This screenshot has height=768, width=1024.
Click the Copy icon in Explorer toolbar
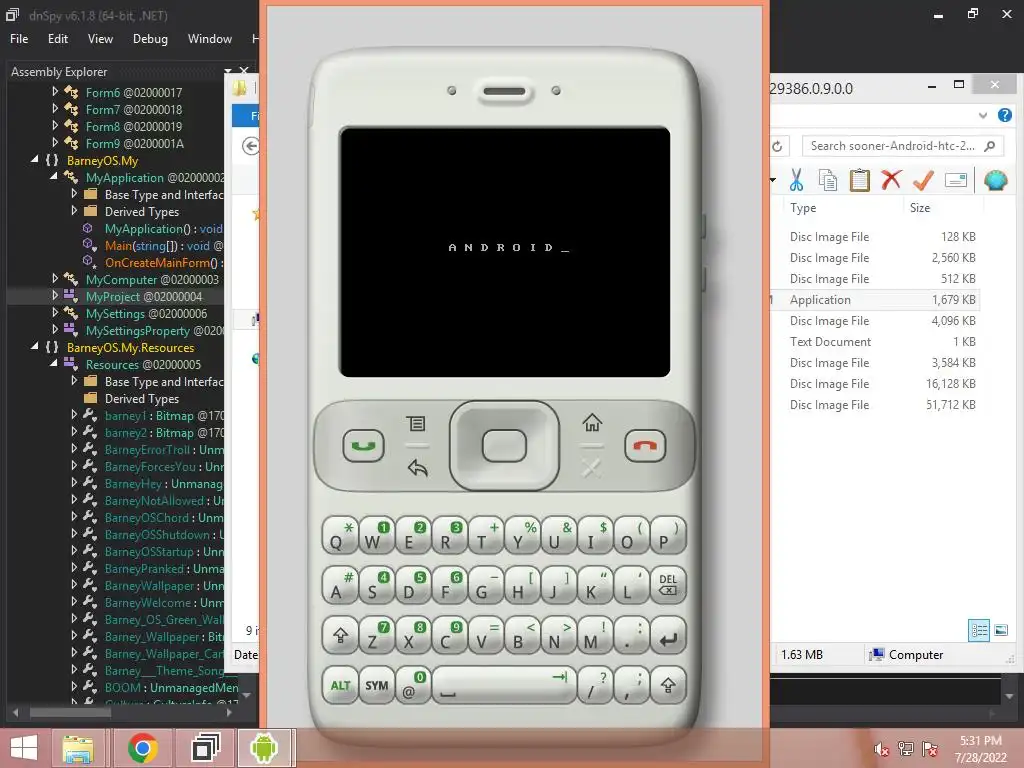click(x=827, y=180)
